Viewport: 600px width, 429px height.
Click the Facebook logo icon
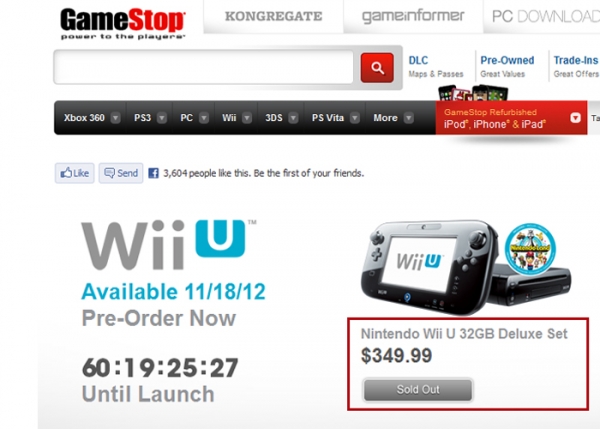pyautogui.click(x=153, y=173)
